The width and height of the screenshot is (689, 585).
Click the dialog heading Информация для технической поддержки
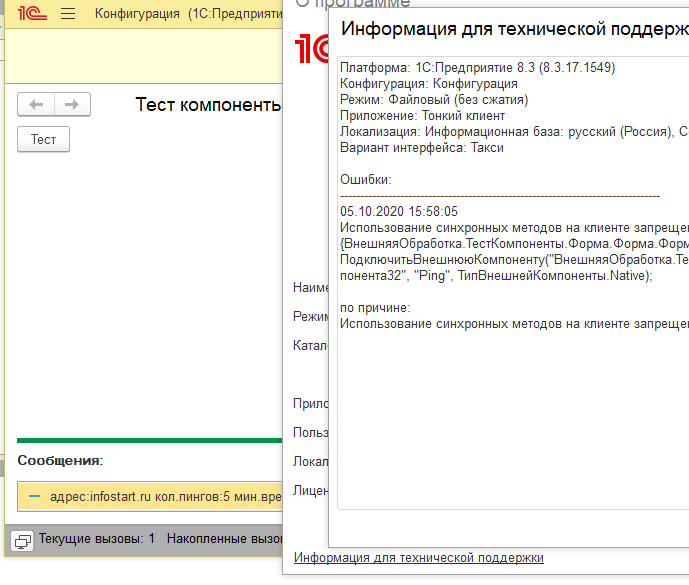[515, 29]
